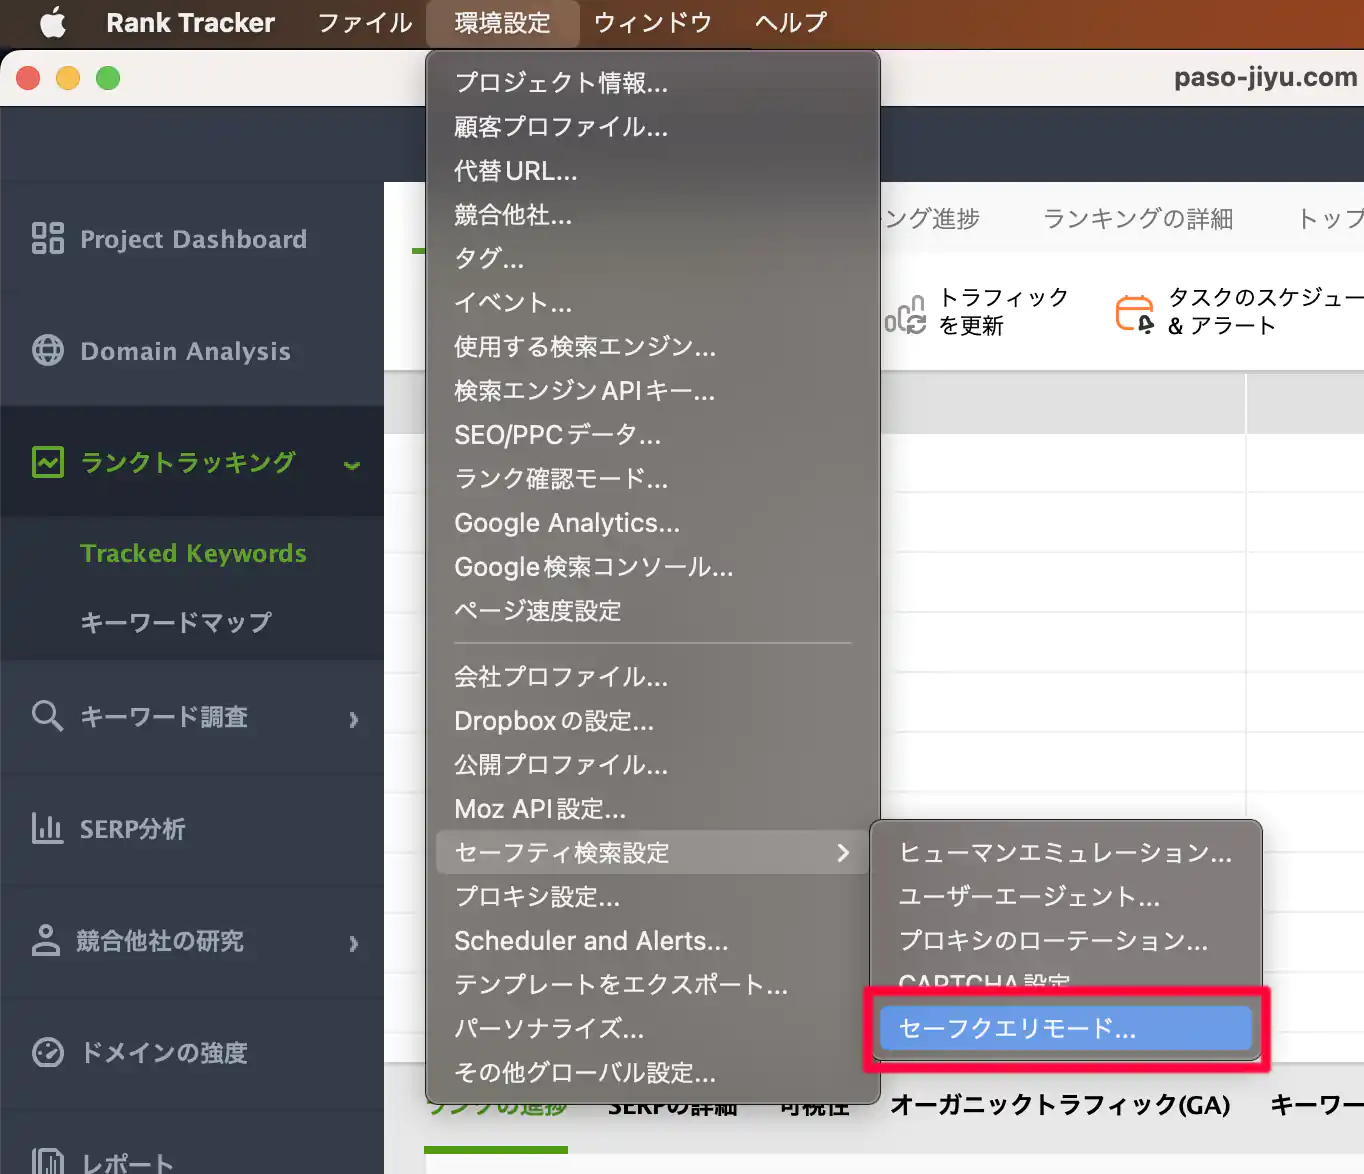The height and width of the screenshot is (1174, 1364).
Task: Collapse the ランクトラッキング section chevron
Action: click(352, 465)
